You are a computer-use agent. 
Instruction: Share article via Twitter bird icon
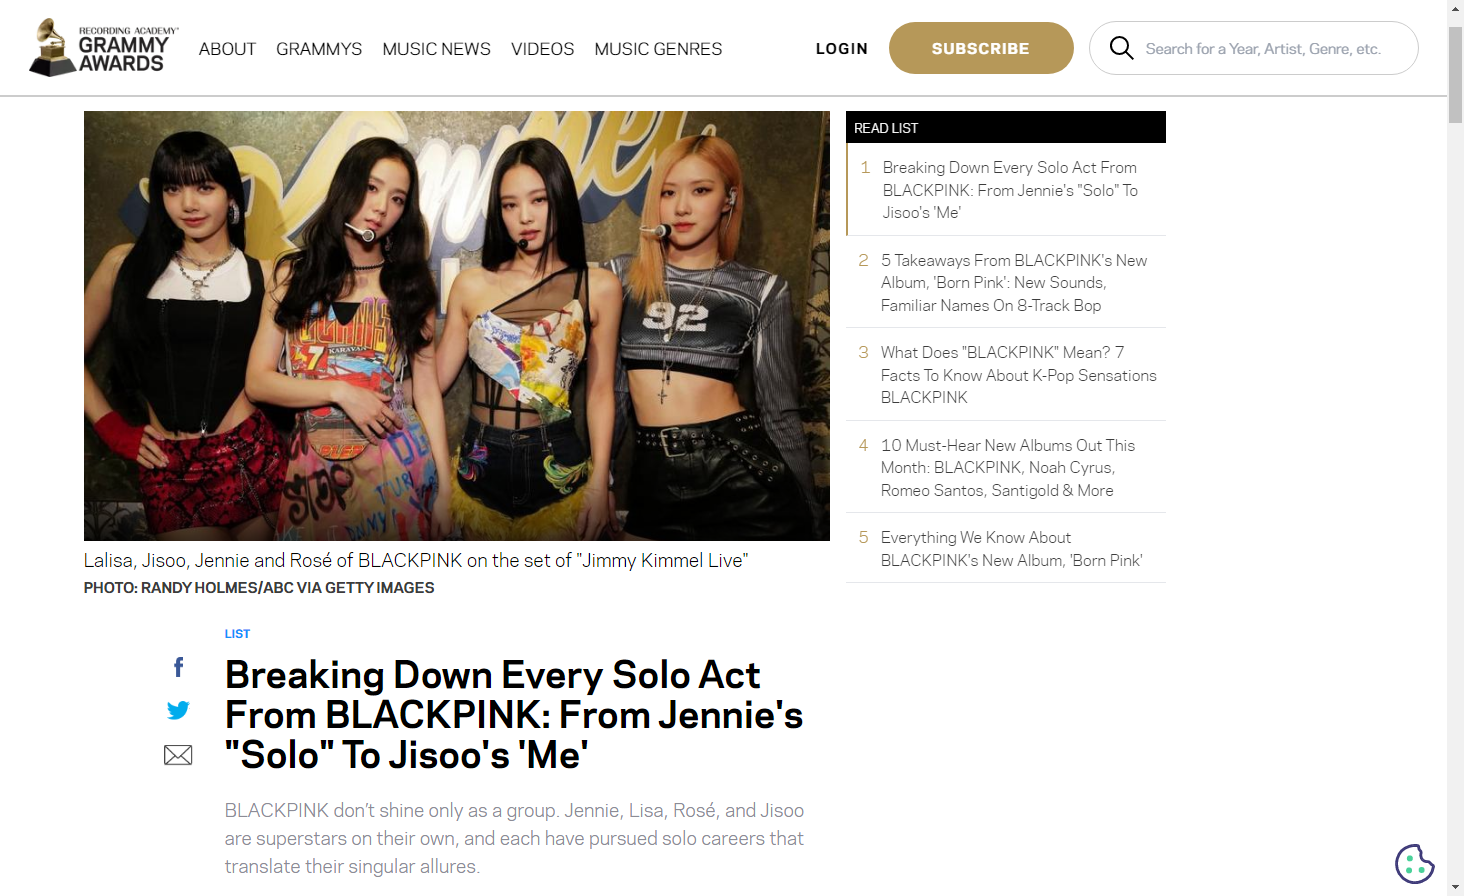[x=178, y=710]
